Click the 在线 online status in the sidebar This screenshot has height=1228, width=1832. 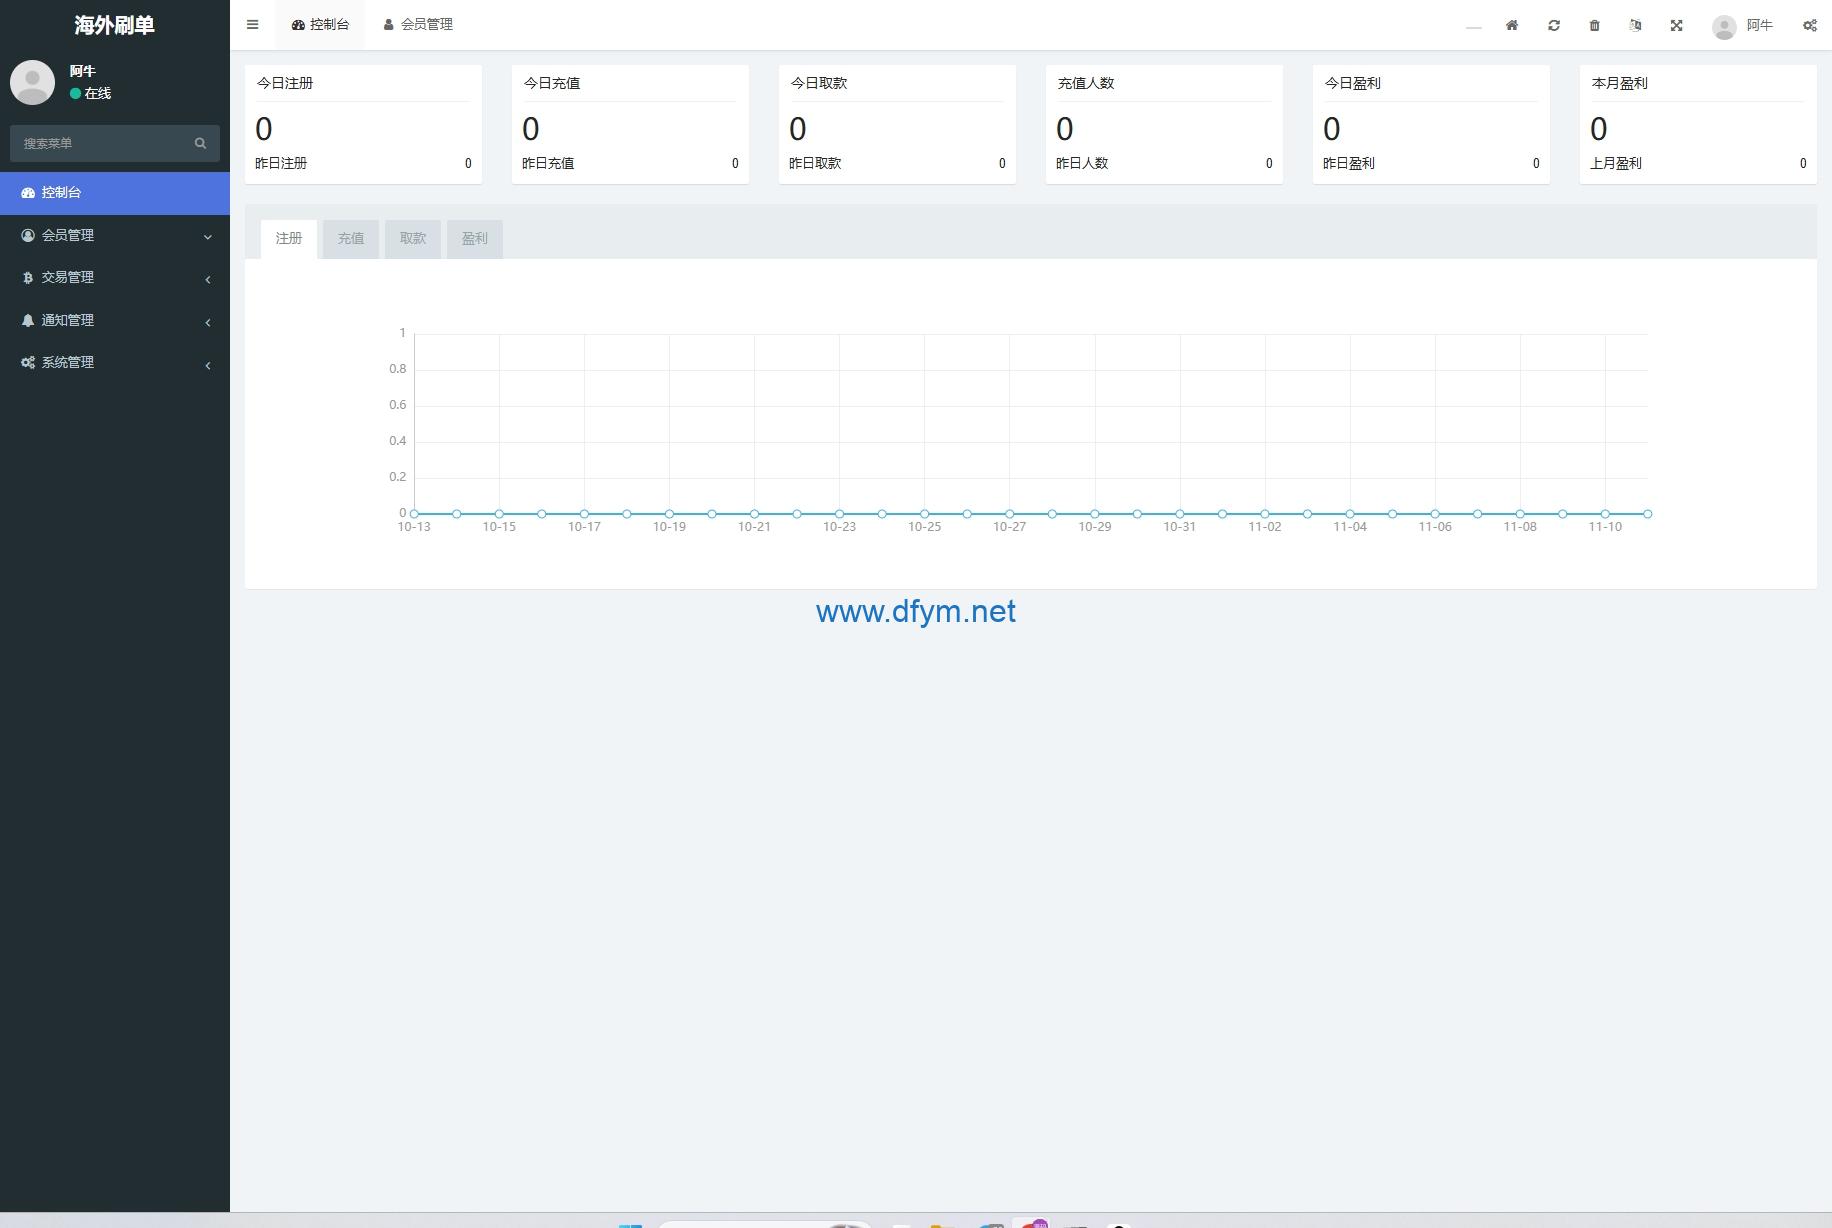tap(91, 94)
